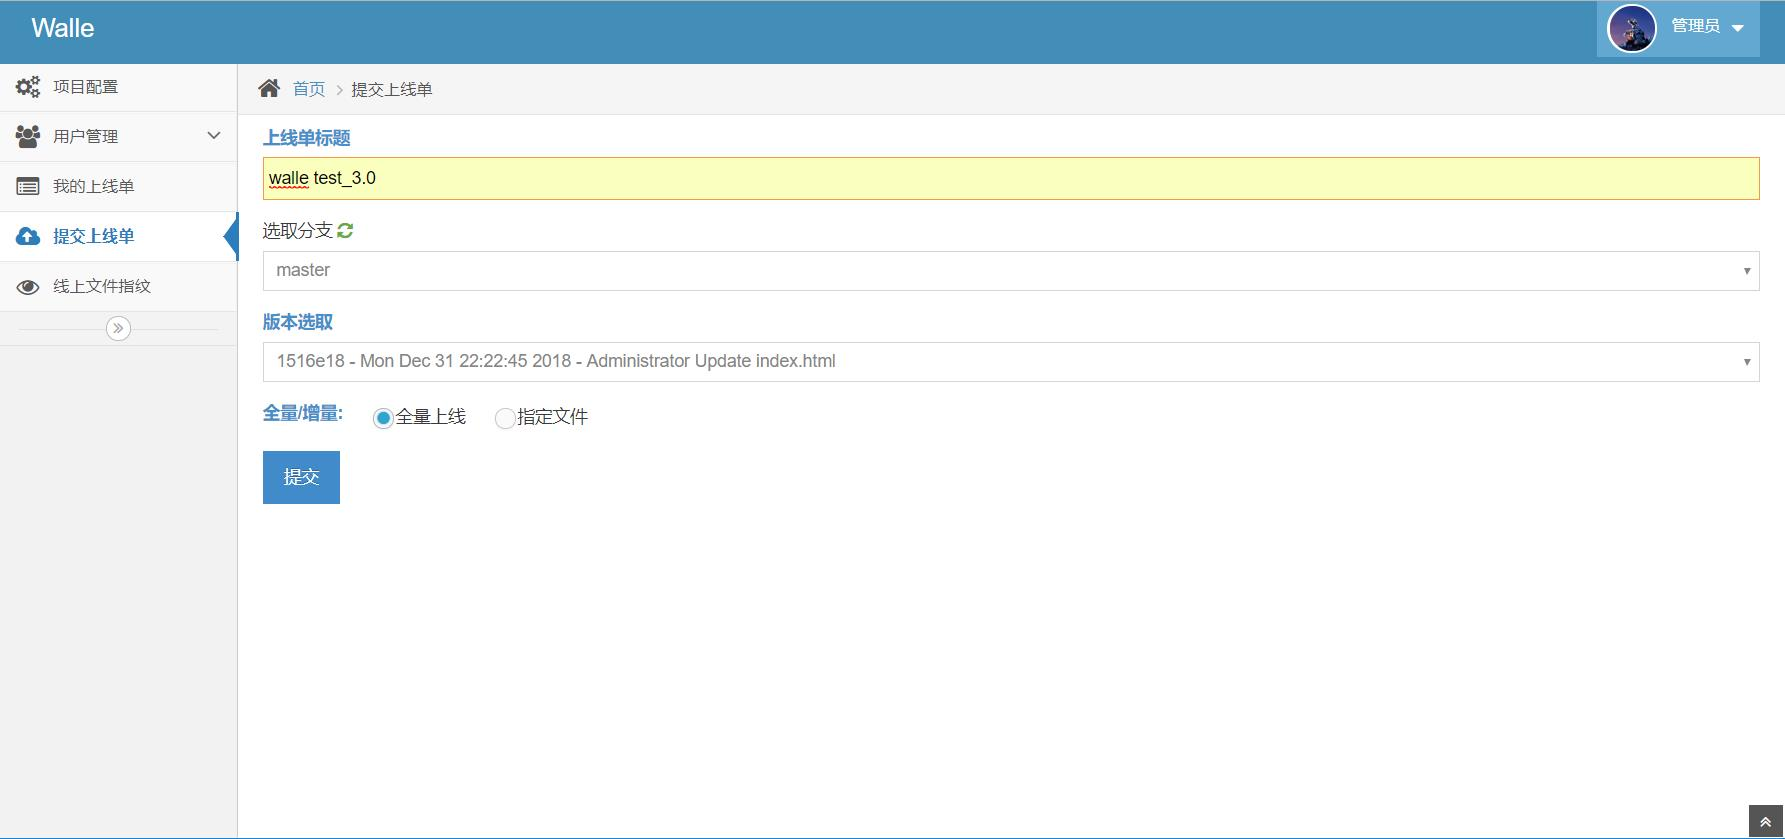Open 项目配置 in the sidebar

pos(118,87)
